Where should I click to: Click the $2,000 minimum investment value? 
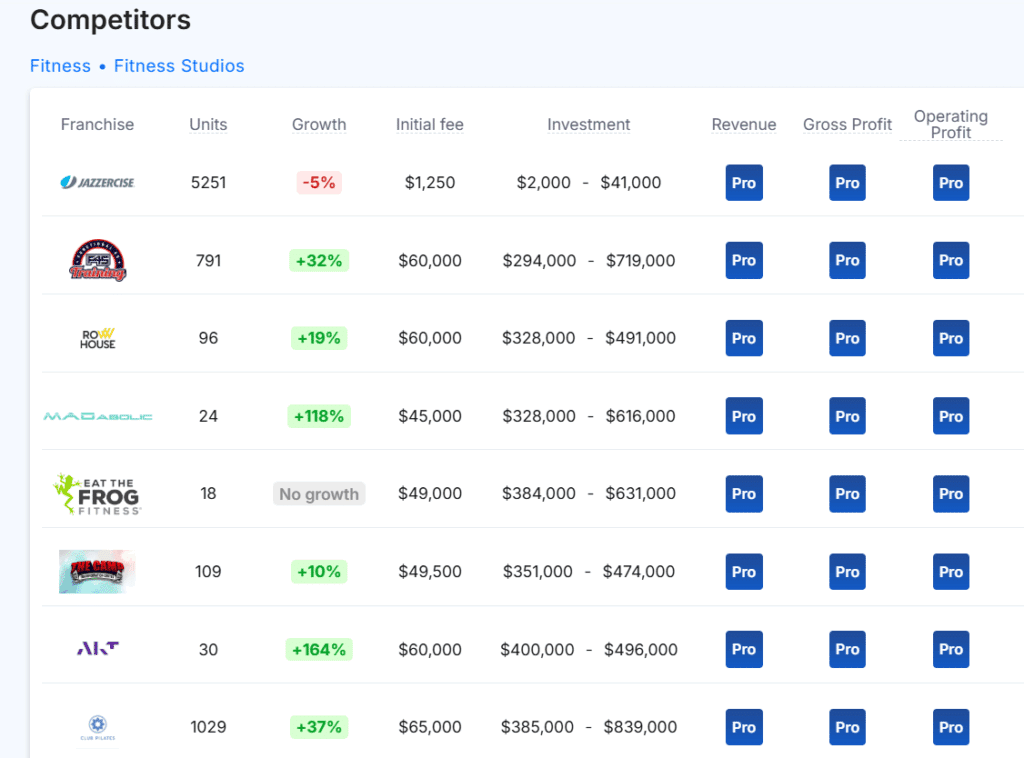(543, 182)
